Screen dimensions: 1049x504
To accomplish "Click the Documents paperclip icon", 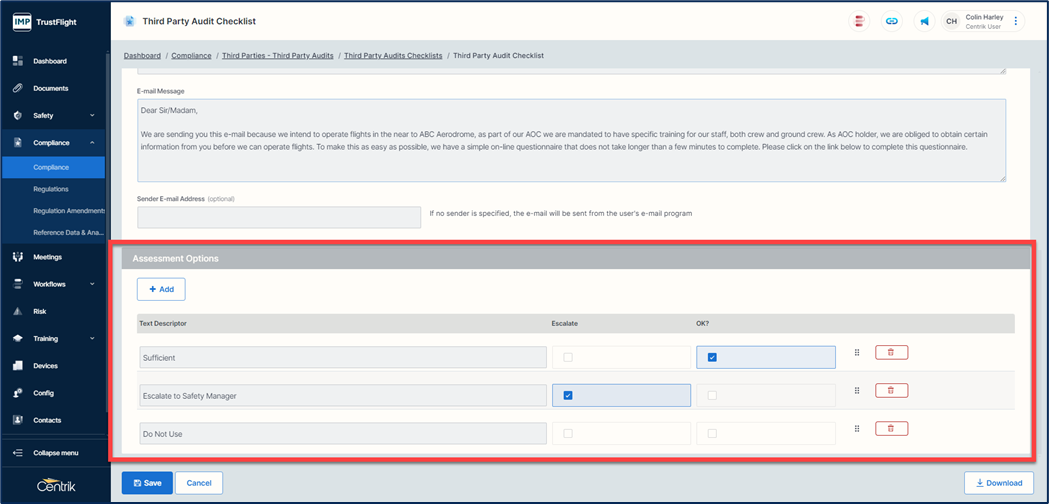I will [x=18, y=88].
